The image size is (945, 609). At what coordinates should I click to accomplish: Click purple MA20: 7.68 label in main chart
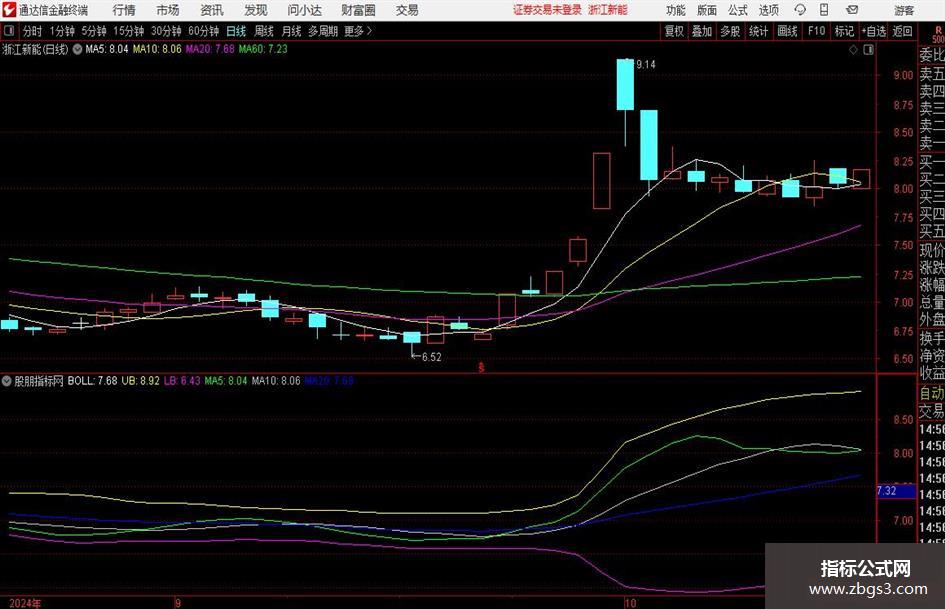210,49
